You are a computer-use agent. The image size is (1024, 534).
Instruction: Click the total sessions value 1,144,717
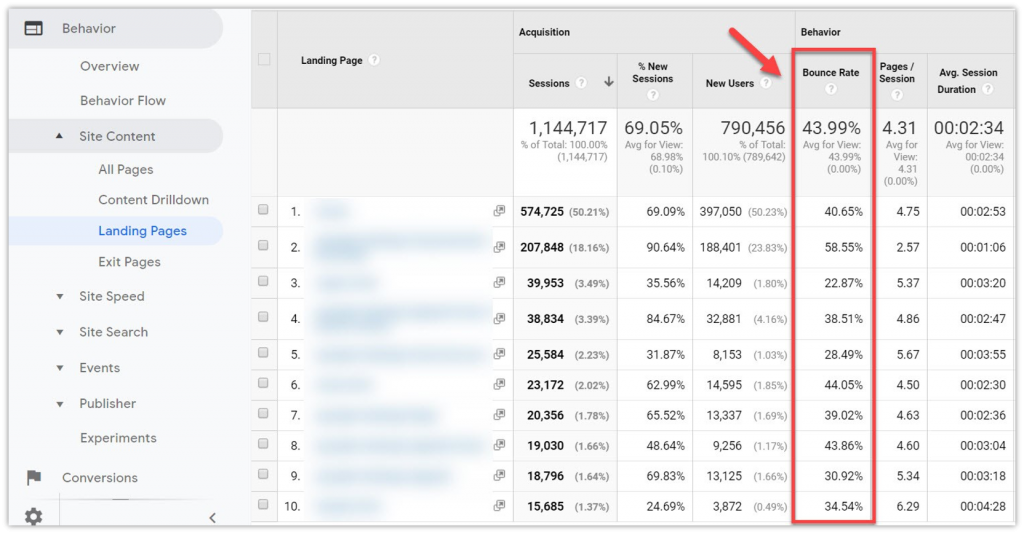click(568, 128)
